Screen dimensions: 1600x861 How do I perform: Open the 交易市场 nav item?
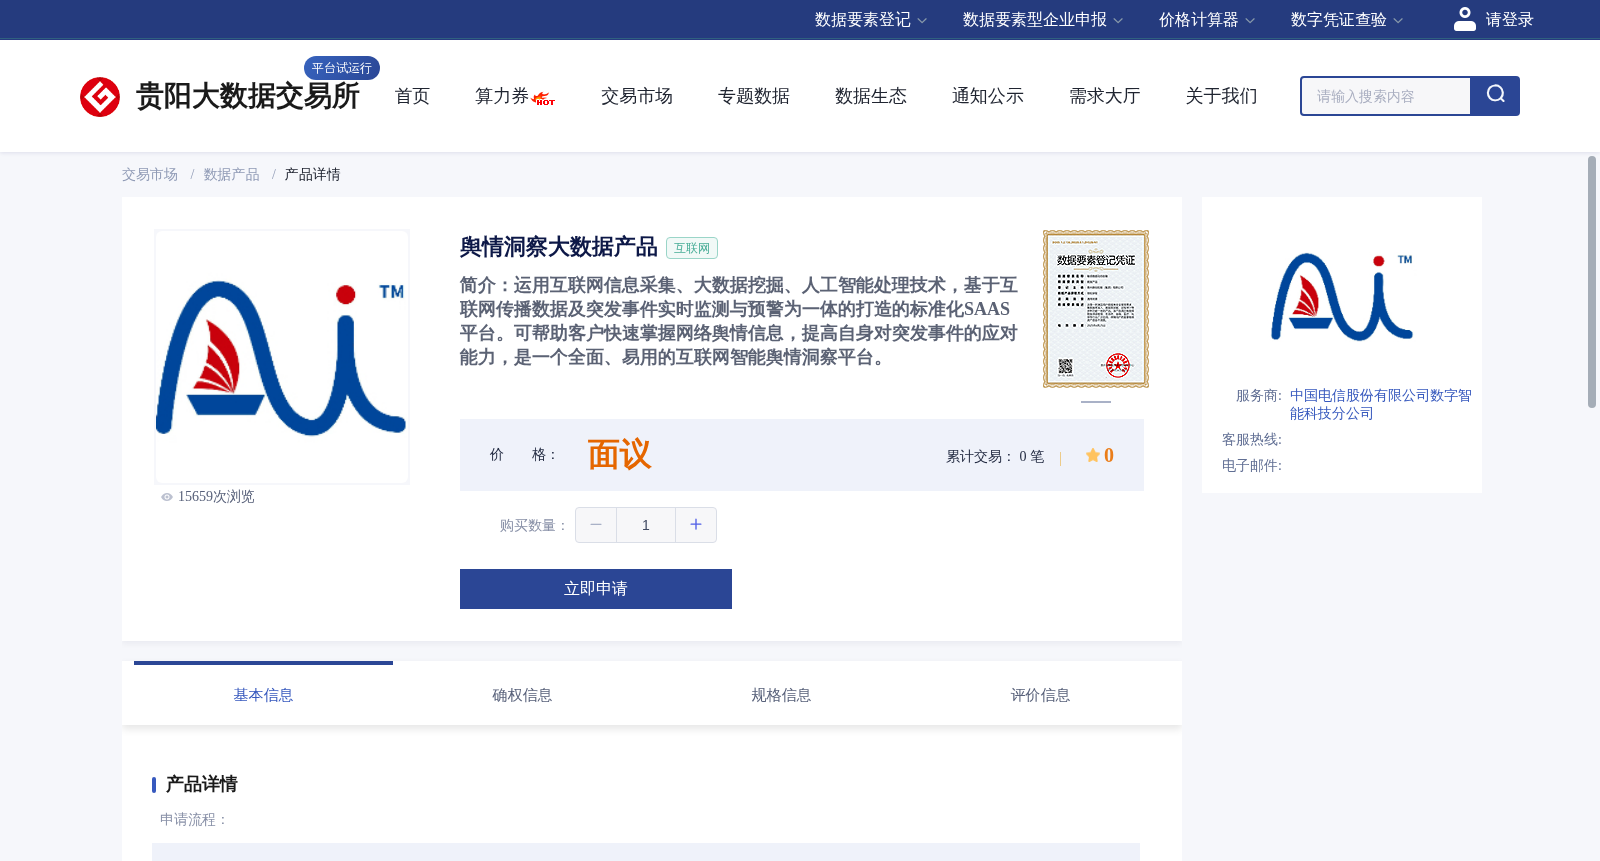pos(637,96)
